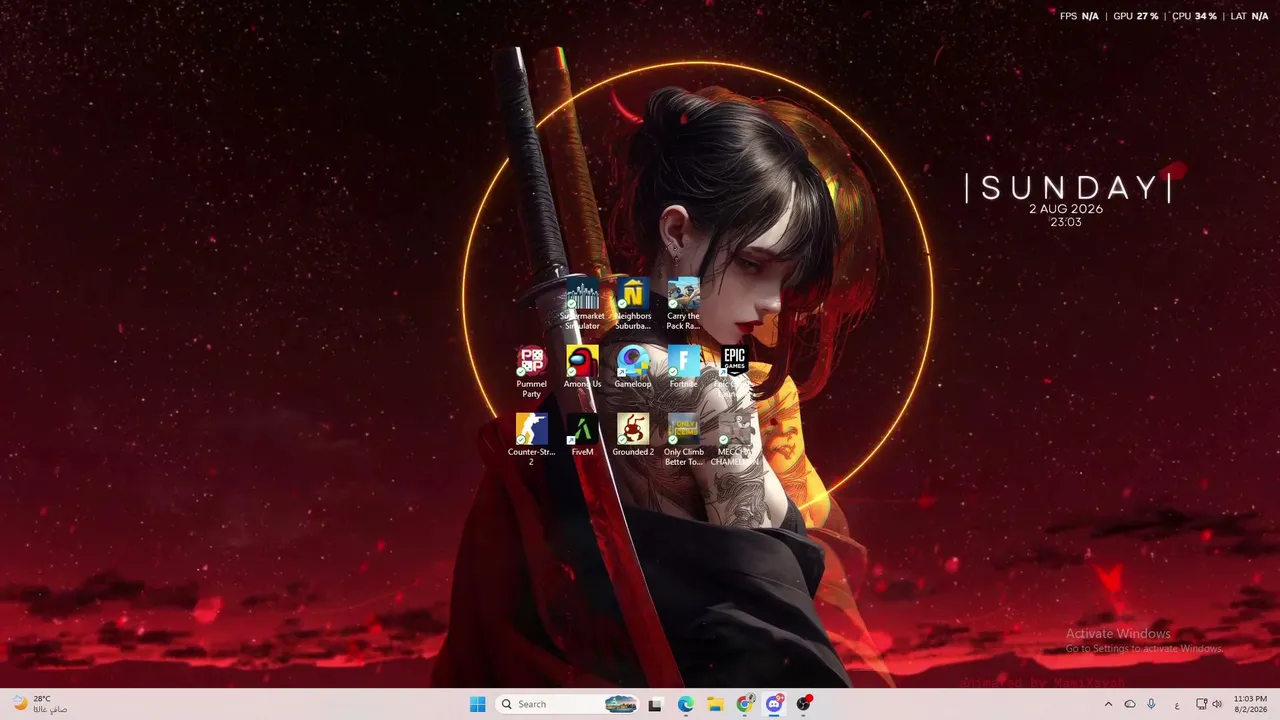Switch to OBS Studio on the taskbar
Screen dimensions: 1280x720
click(x=804, y=704)
